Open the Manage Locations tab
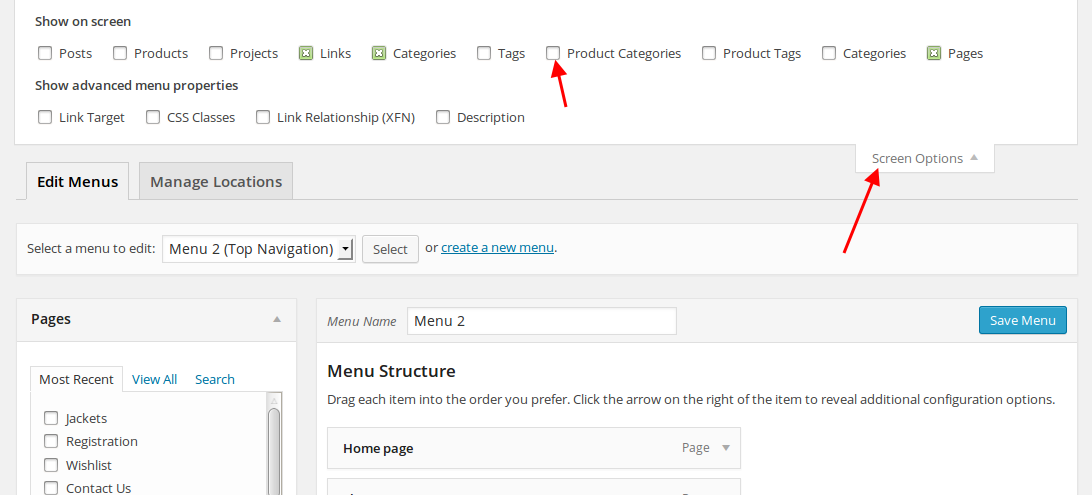1092x495 pixels. point(216,182)
